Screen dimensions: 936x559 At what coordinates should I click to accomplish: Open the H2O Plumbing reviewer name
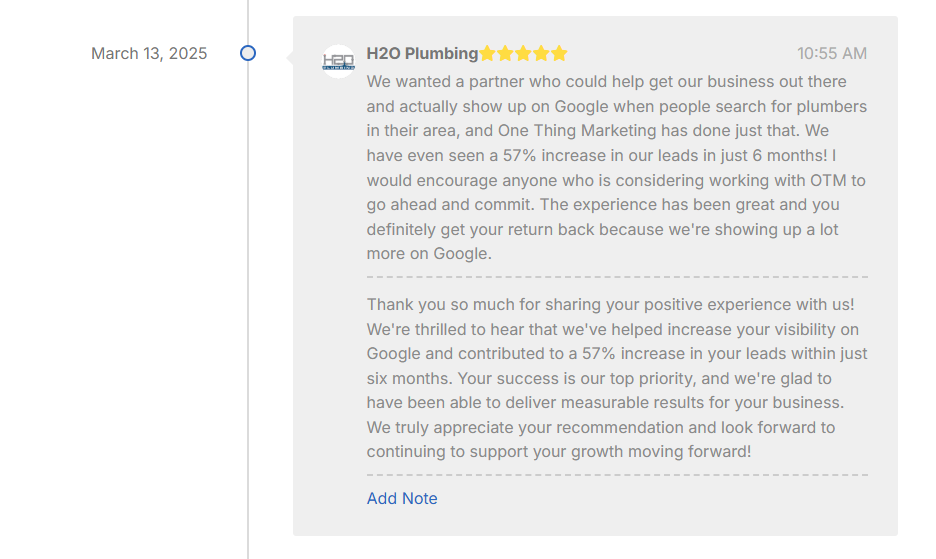coord(422,53)
